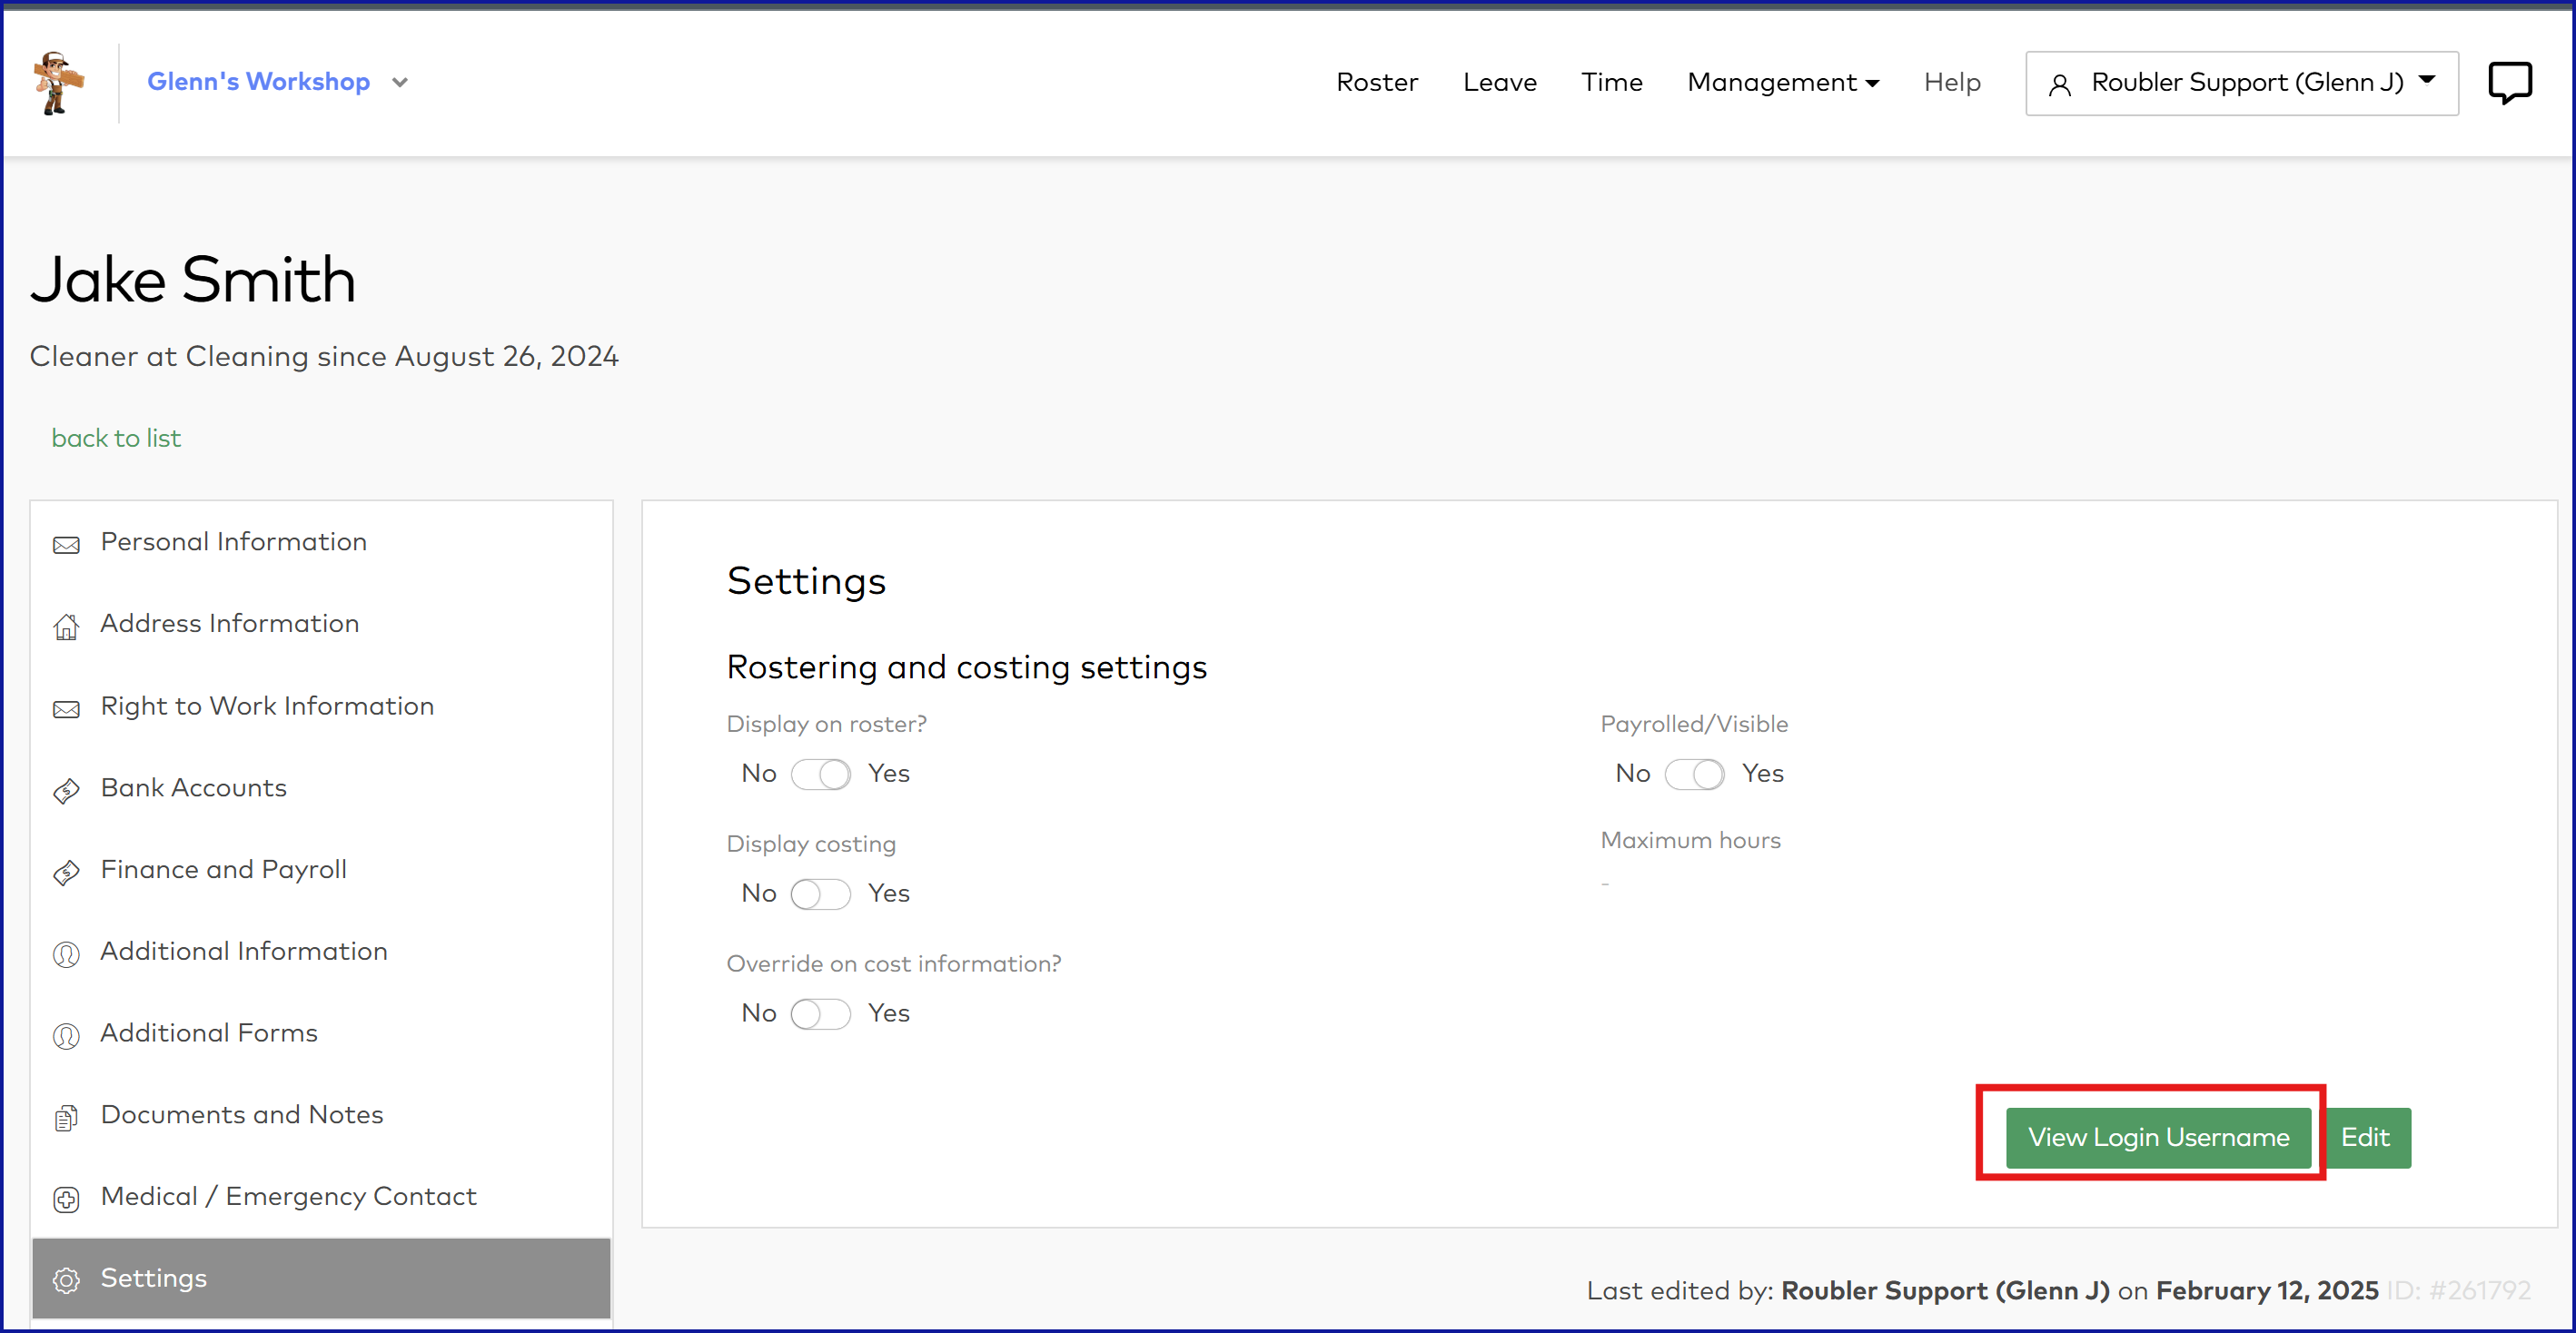Toggle the Display on roster switch
Screen dimensions: 2576x1333
point(820,774)
